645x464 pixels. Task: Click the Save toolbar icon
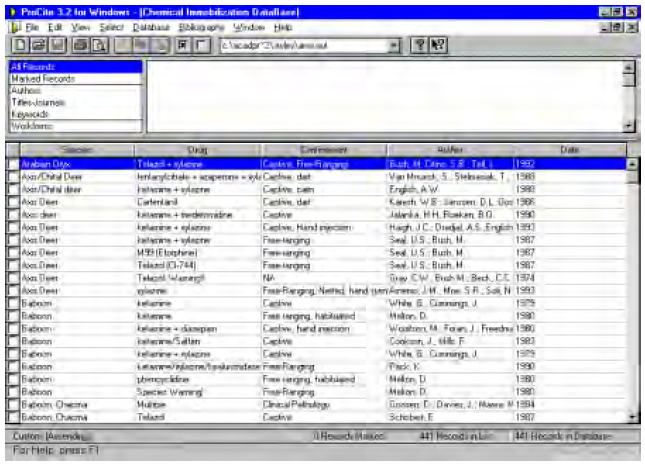(x=57, y=45)
